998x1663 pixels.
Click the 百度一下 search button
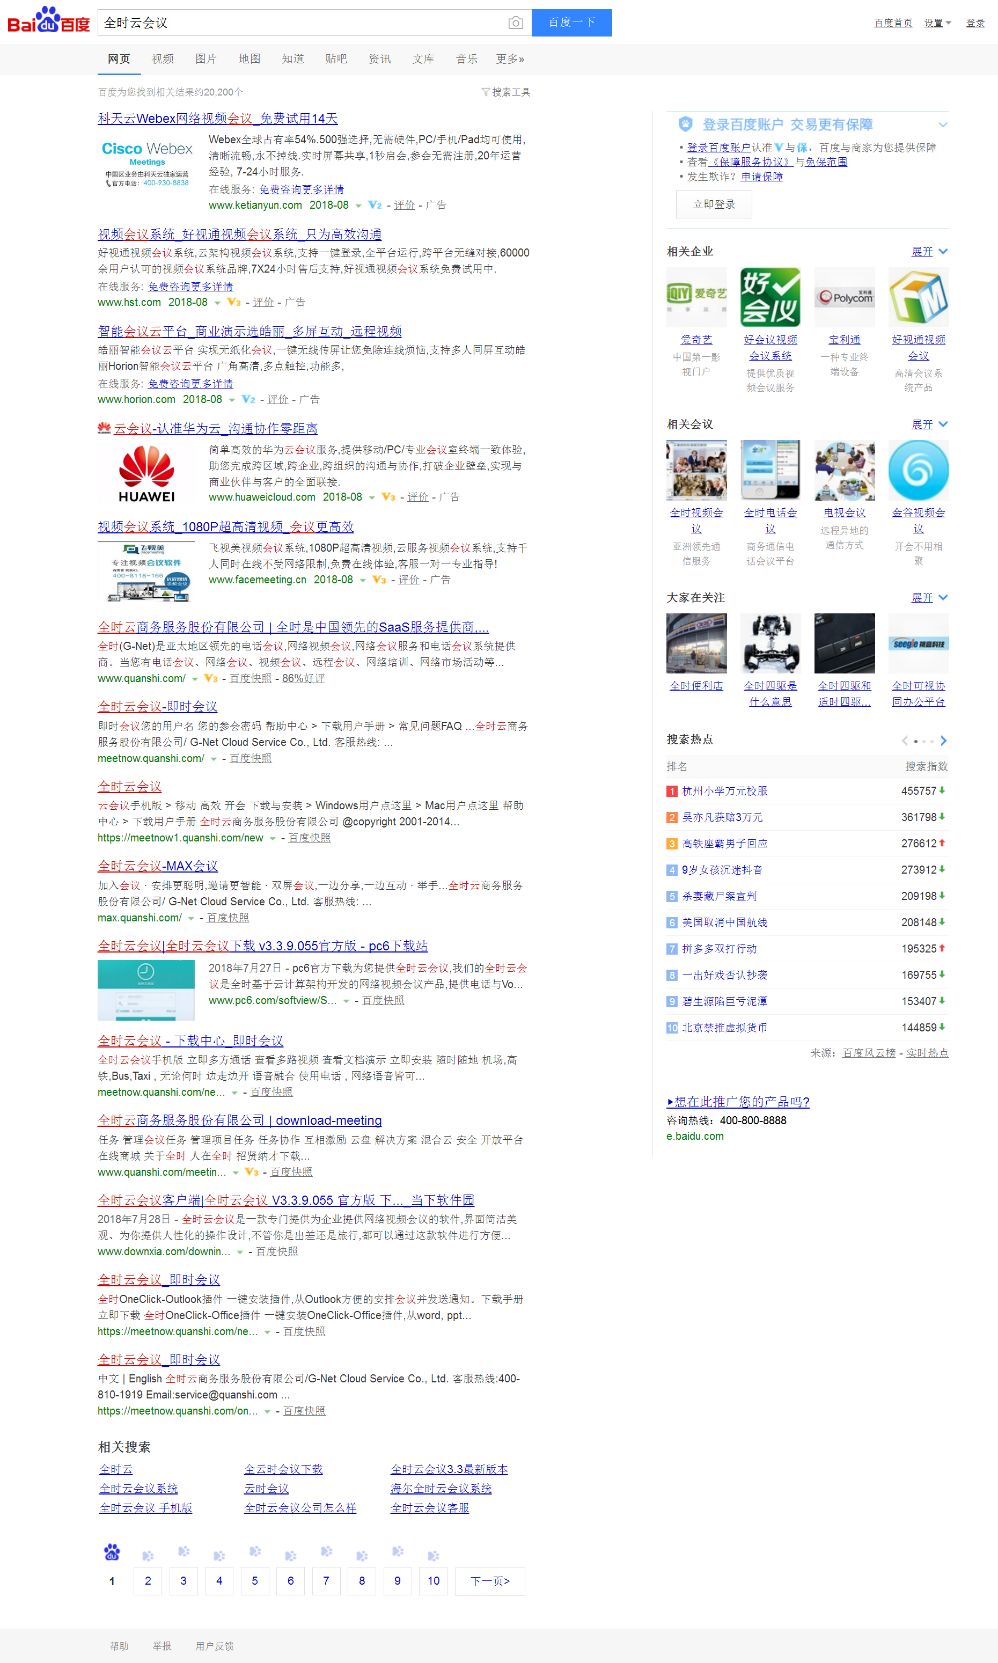click(x=572, y=23)
